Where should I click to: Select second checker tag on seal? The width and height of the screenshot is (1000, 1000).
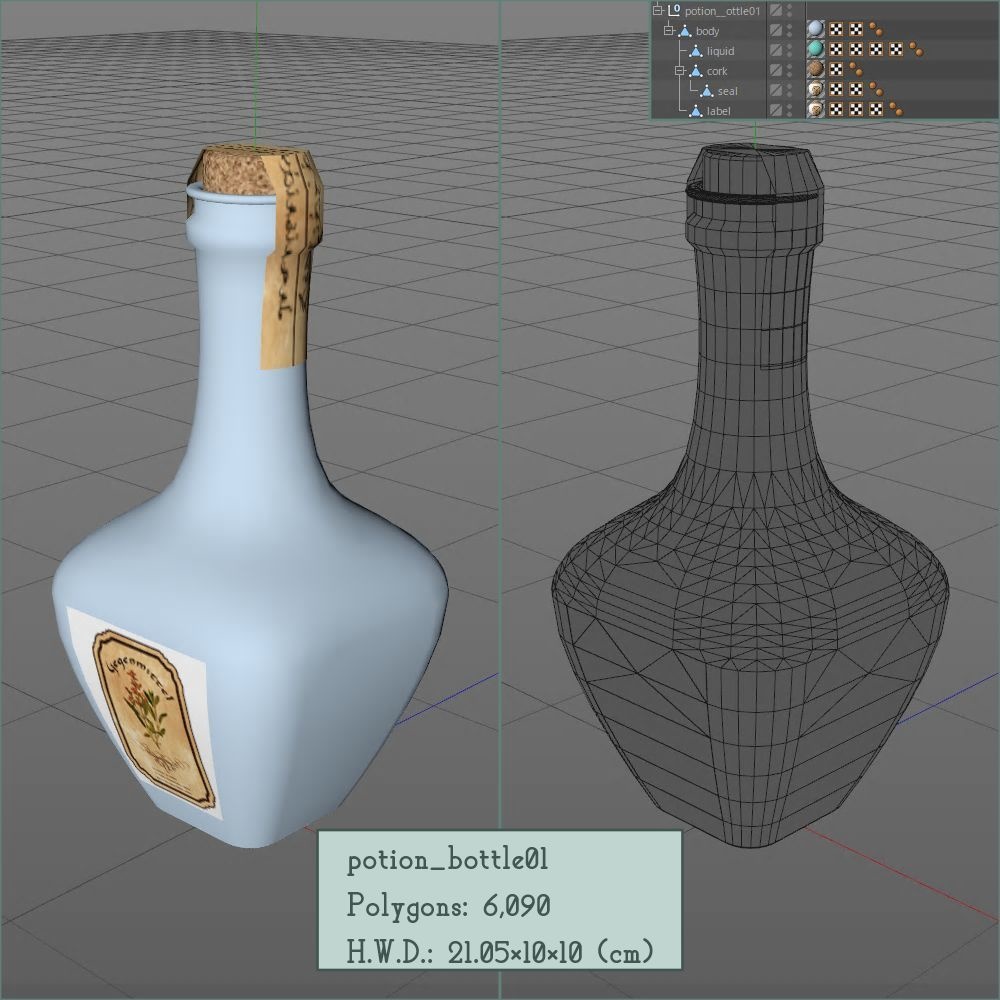click(x=856, y=89)
